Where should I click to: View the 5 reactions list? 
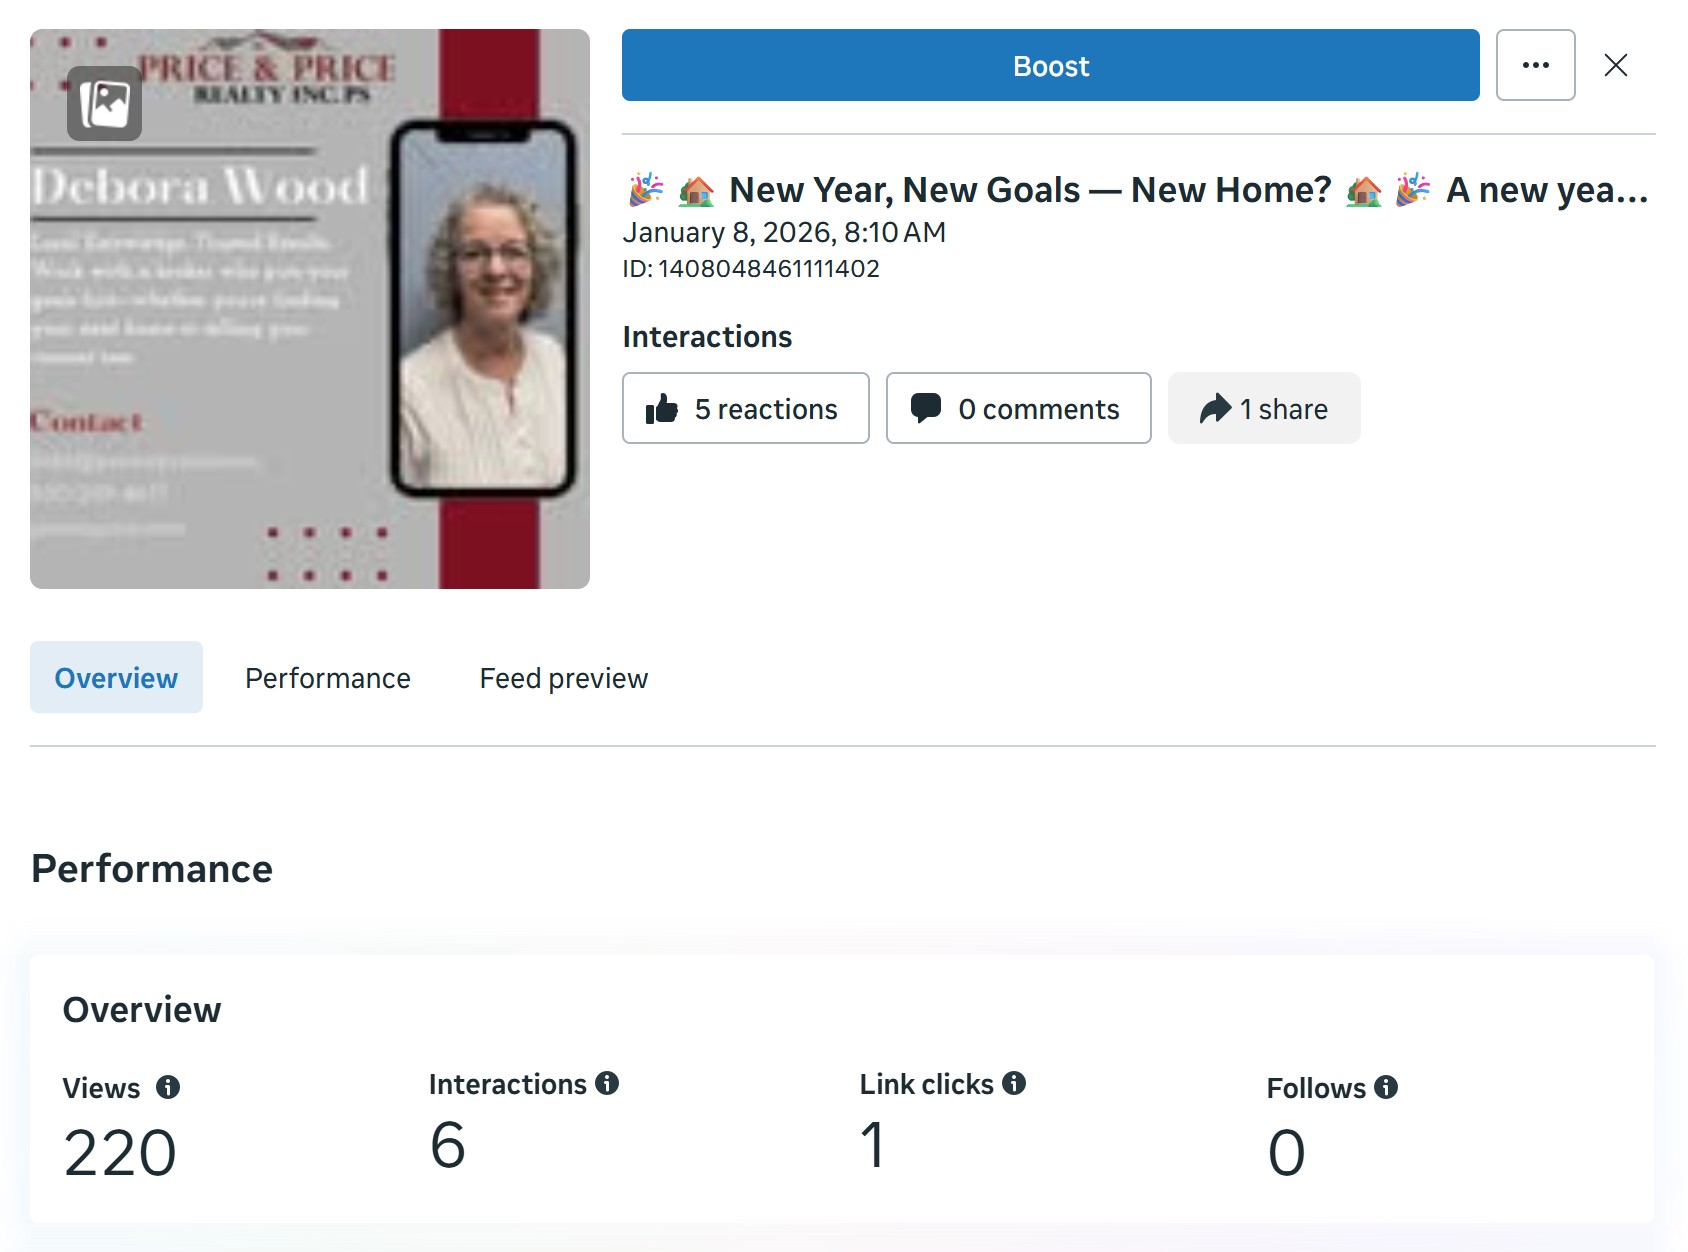click(766, 409)
